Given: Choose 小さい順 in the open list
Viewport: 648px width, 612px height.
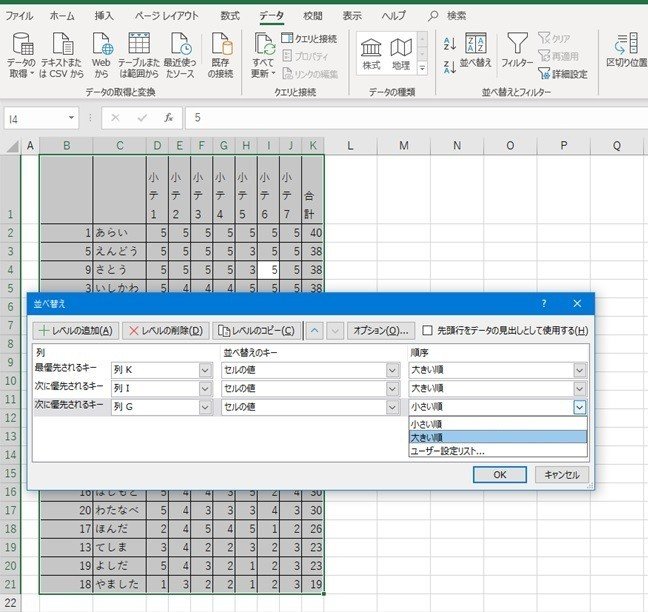Looking at the screenshot, I should [498, 424].
